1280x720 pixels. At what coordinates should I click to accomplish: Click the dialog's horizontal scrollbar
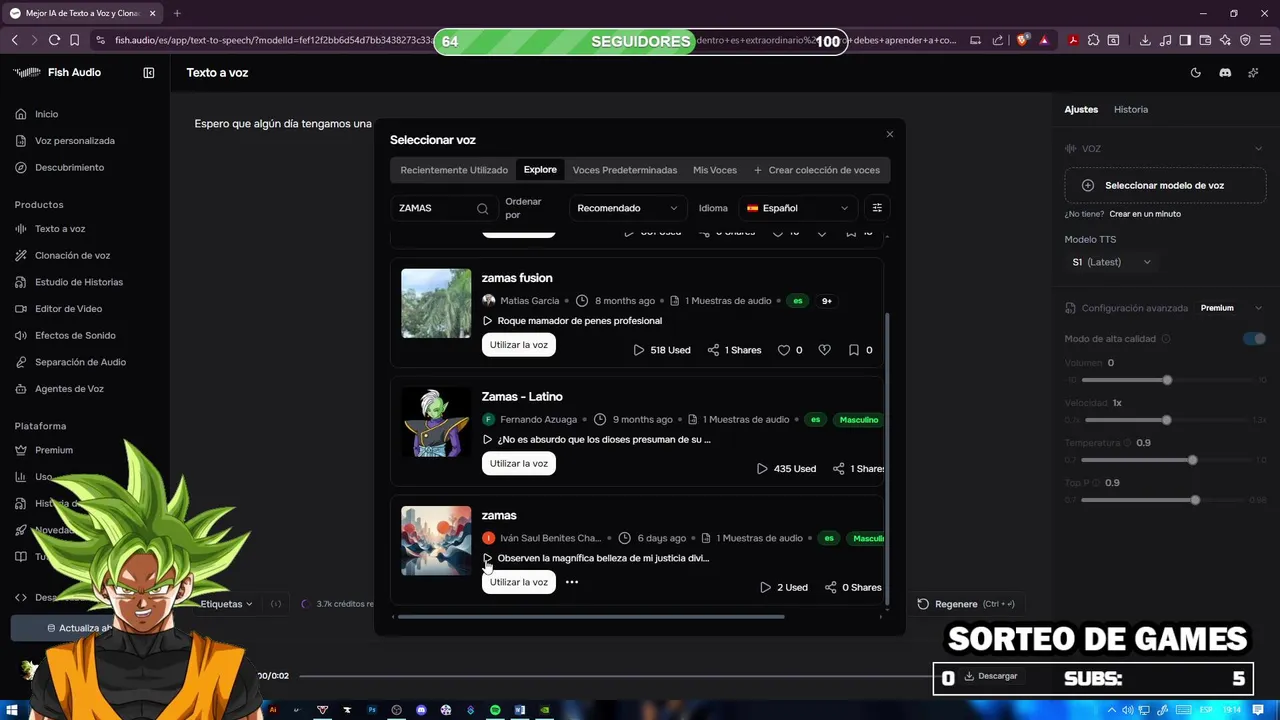tap(591, 617)
